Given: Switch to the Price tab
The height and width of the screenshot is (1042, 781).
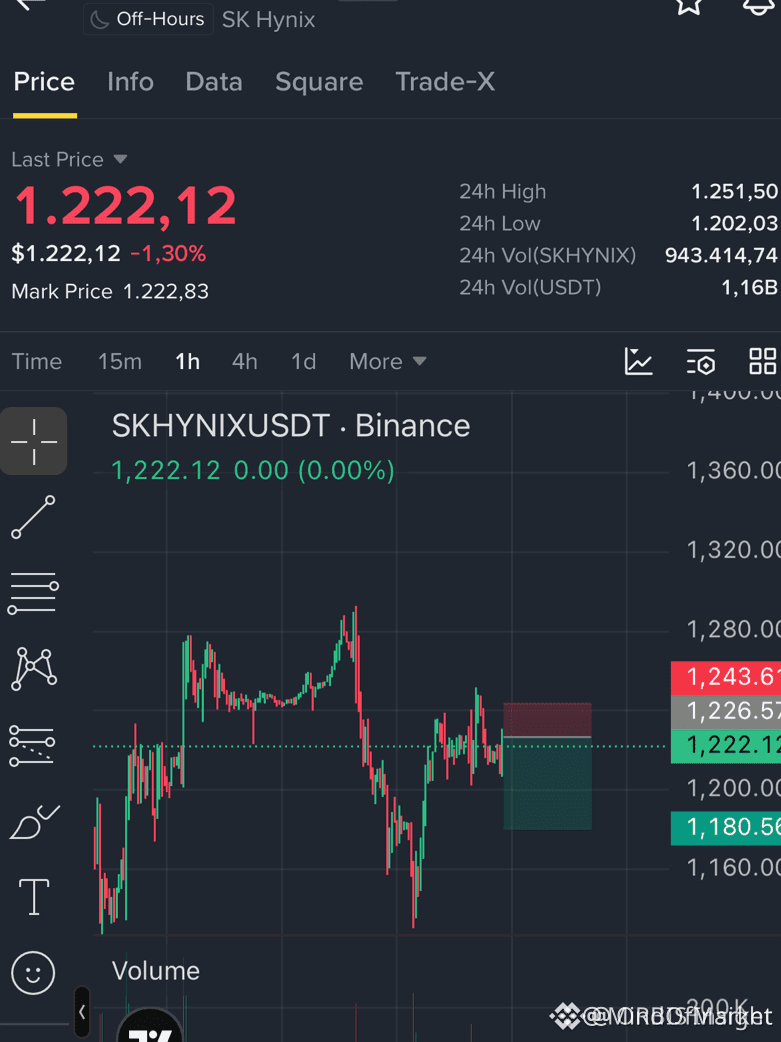Looking at the screenshot, I should pyautogui.click(x=44, y=82).
